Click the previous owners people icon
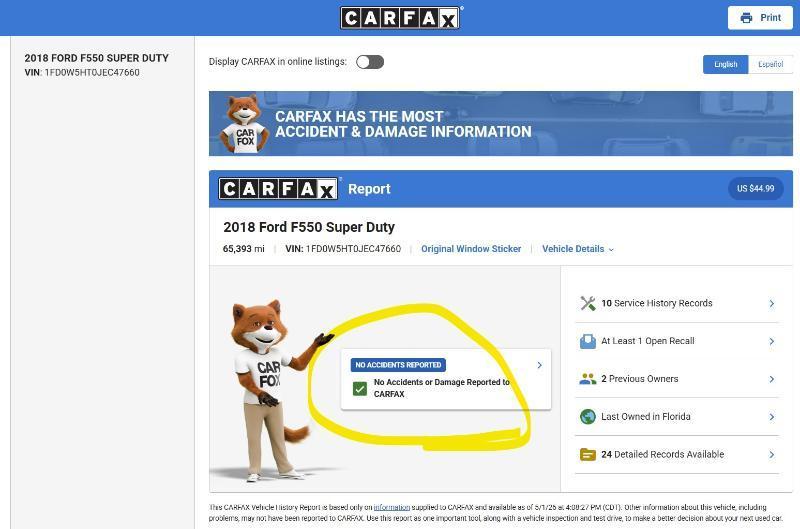The image size is (800, 529). pos(588,379)
